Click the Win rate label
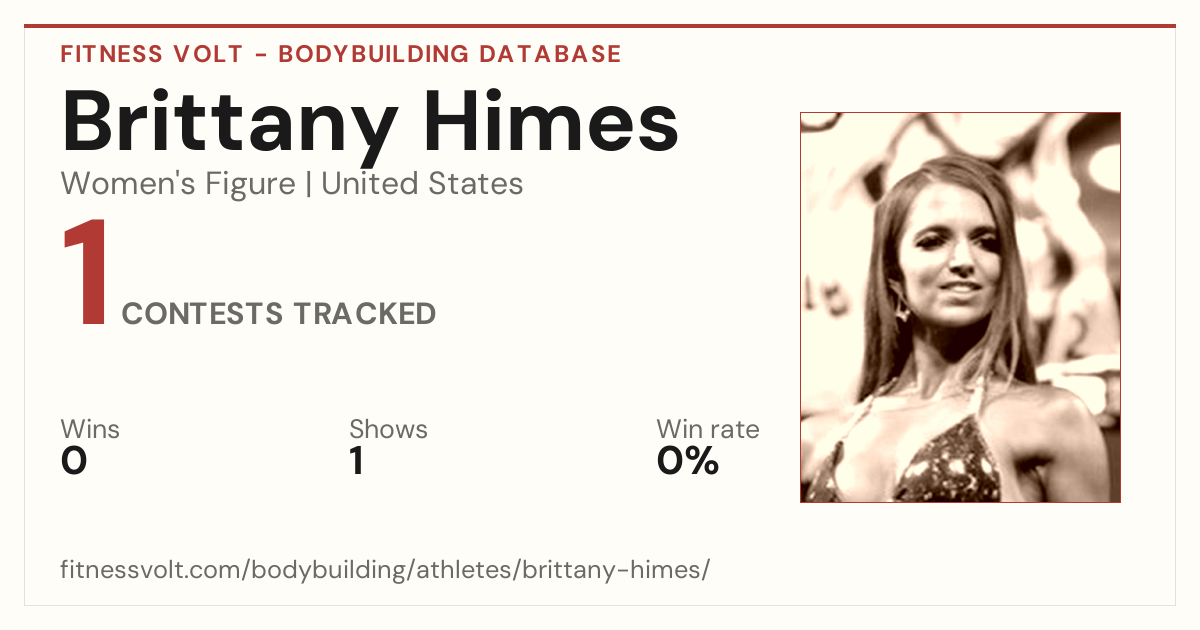 pyautogui.click(x=708, y=430)
